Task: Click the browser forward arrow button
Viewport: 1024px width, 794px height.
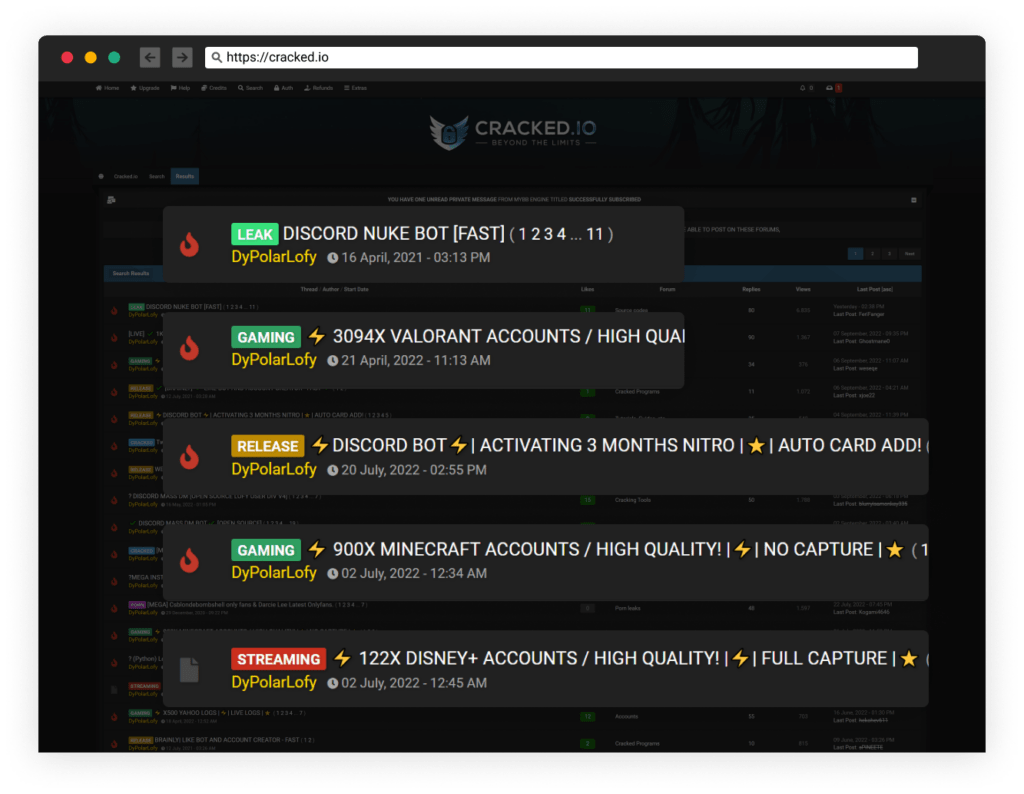Action: [x=182, y=57]
